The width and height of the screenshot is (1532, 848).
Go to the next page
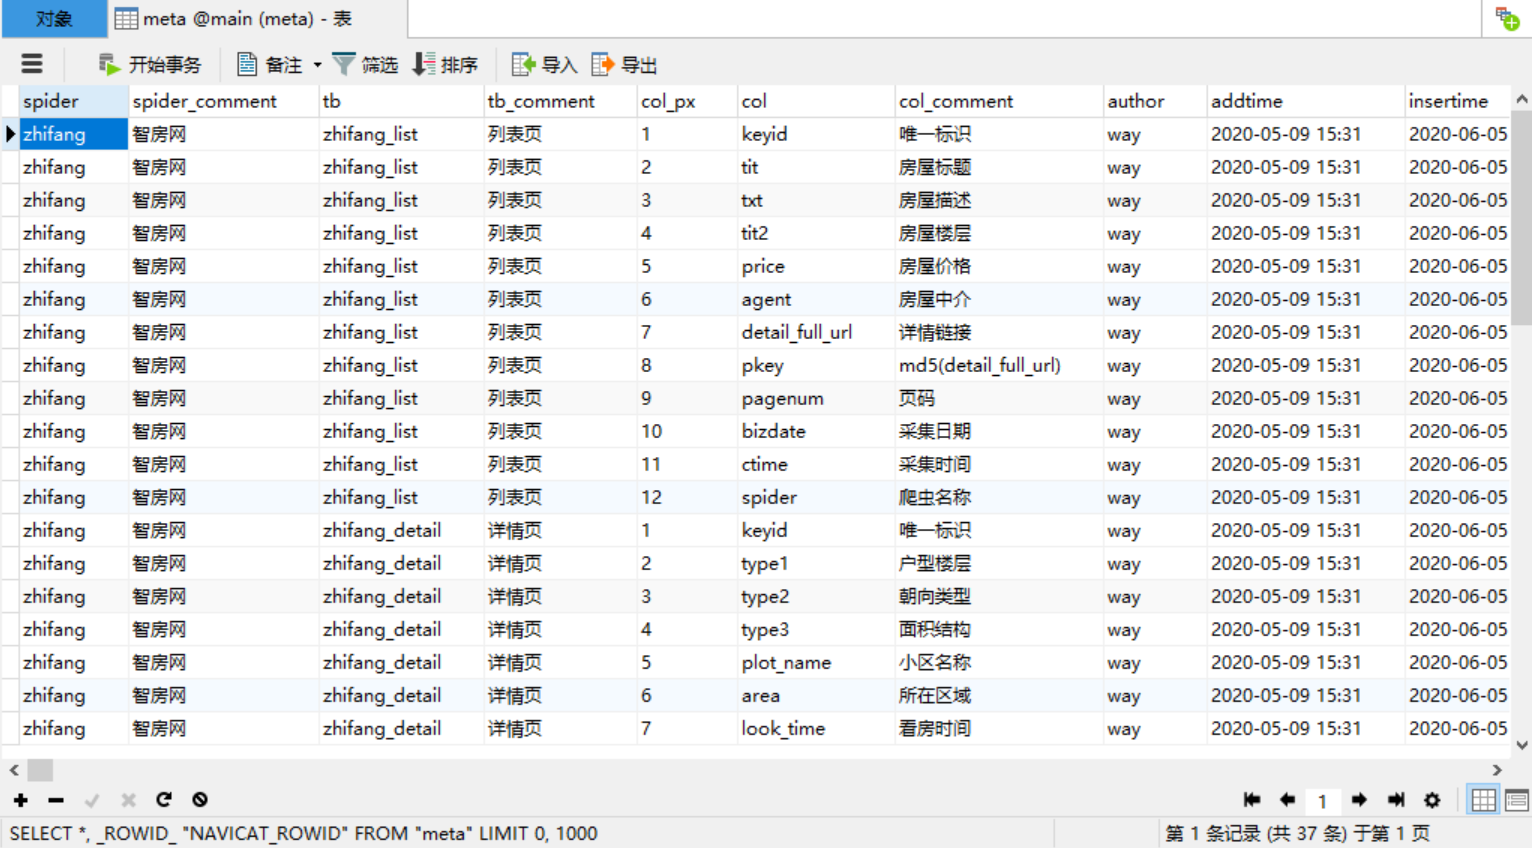(x=1359, y=800)
